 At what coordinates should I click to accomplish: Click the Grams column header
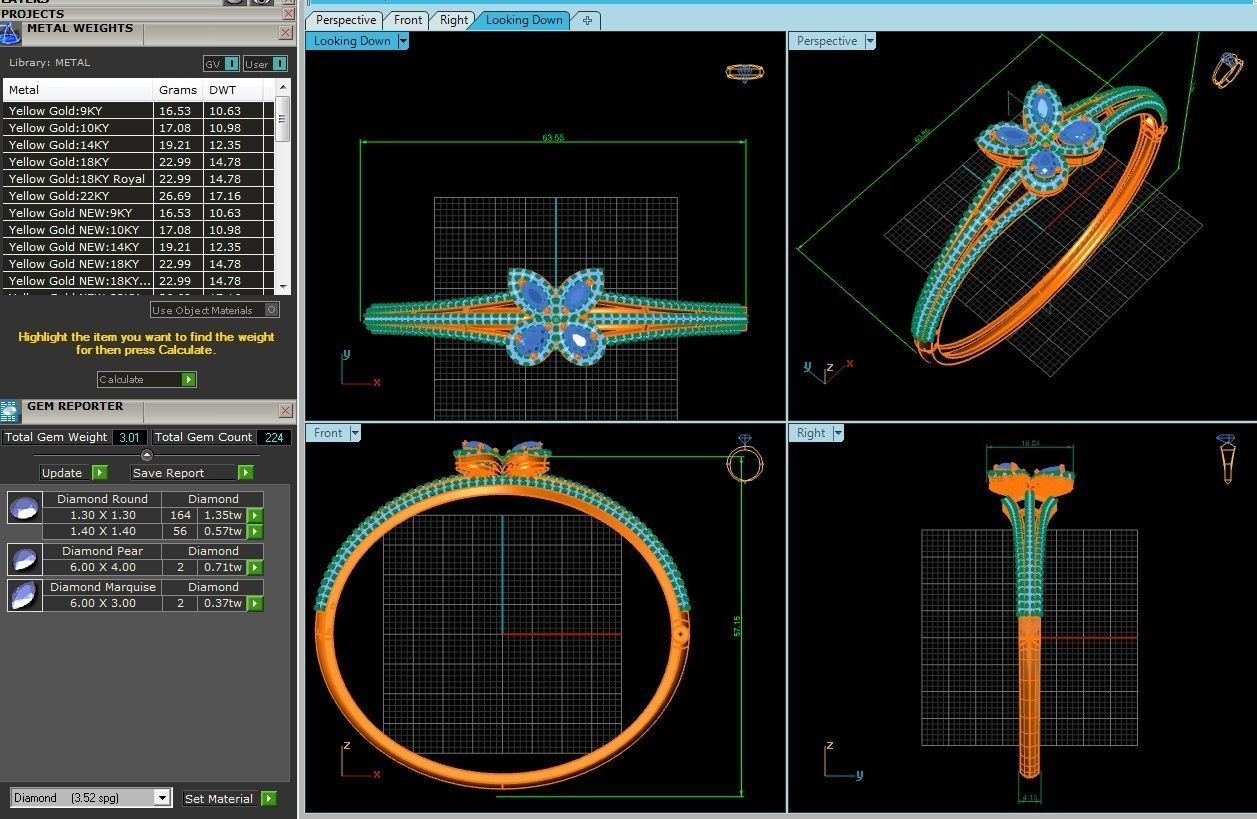(x=178, y=90)
